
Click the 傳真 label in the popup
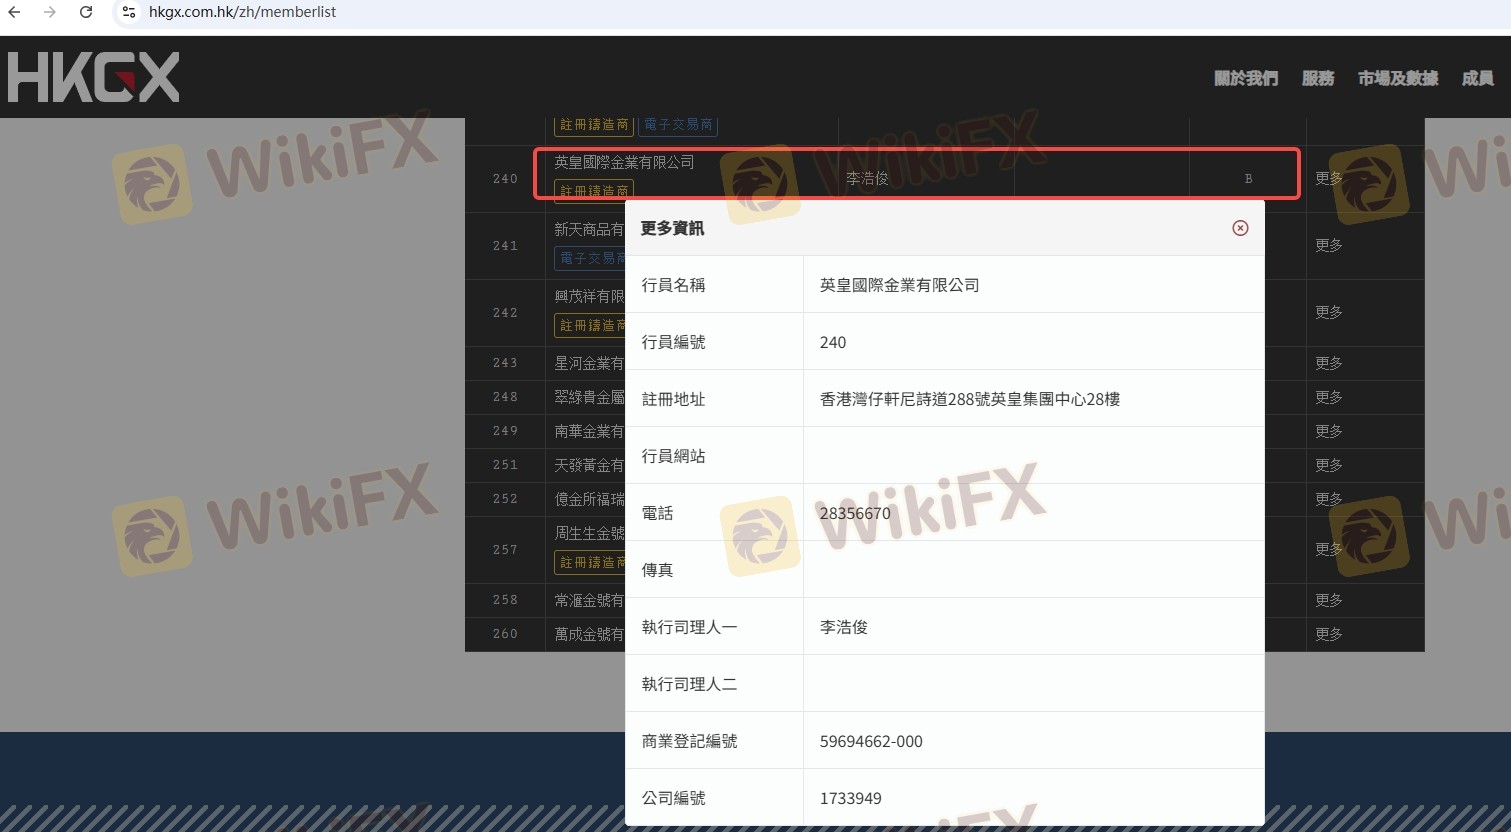tap(657, 570)
